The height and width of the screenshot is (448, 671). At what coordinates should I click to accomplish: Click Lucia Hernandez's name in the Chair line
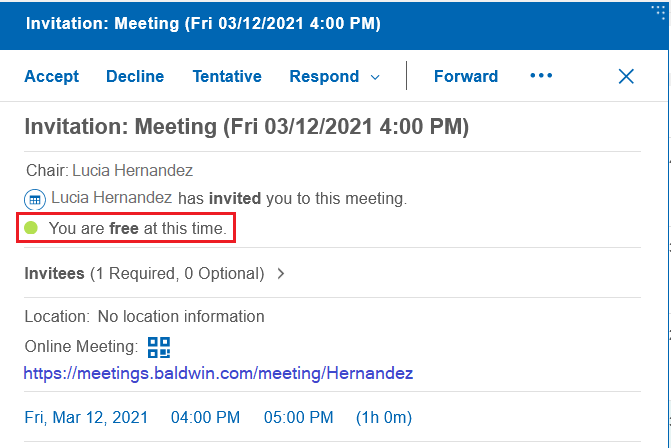(x=132, y=171)
